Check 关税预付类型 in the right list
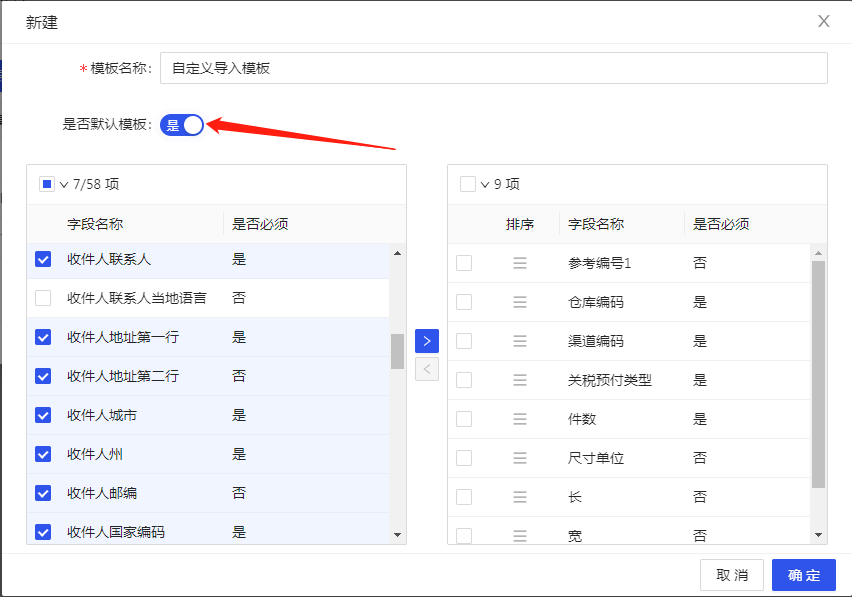This screenshot has height=597, width=852. click(x=464, y=380)
